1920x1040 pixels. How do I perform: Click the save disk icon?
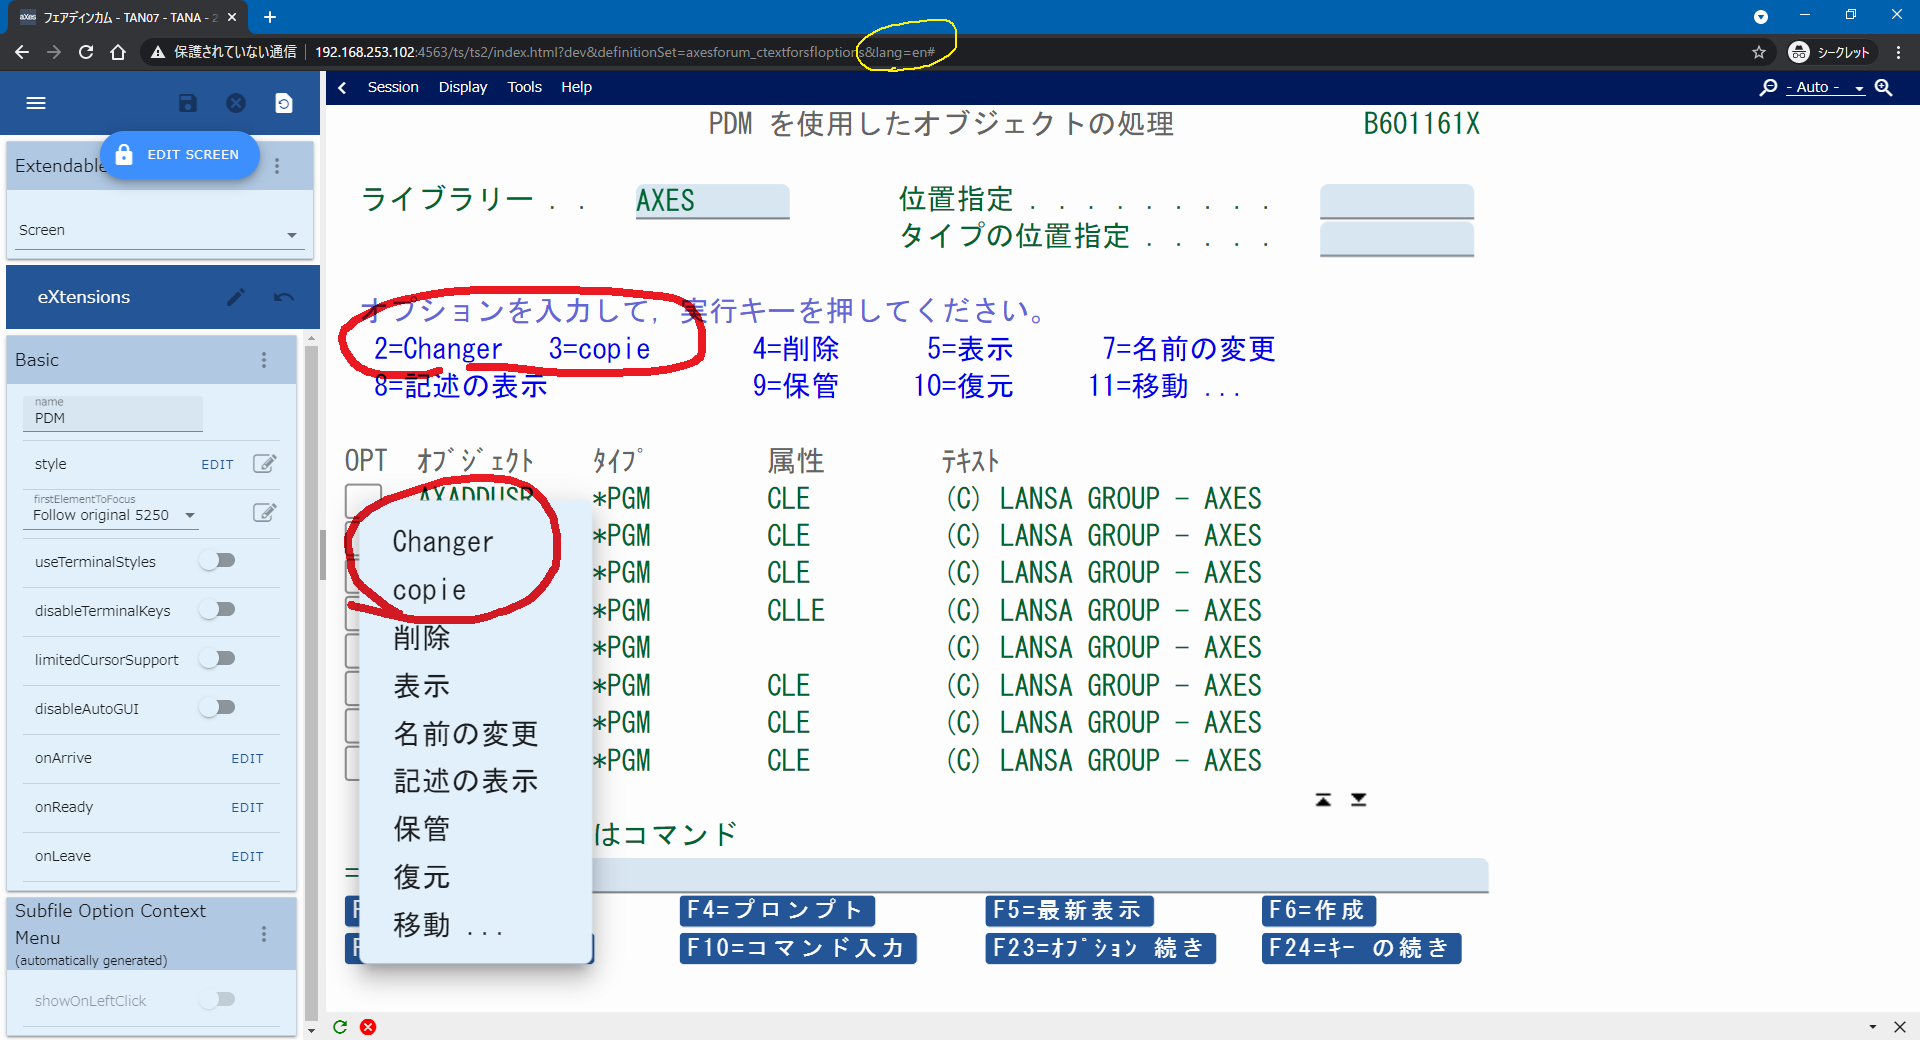(x=187, y=103)
